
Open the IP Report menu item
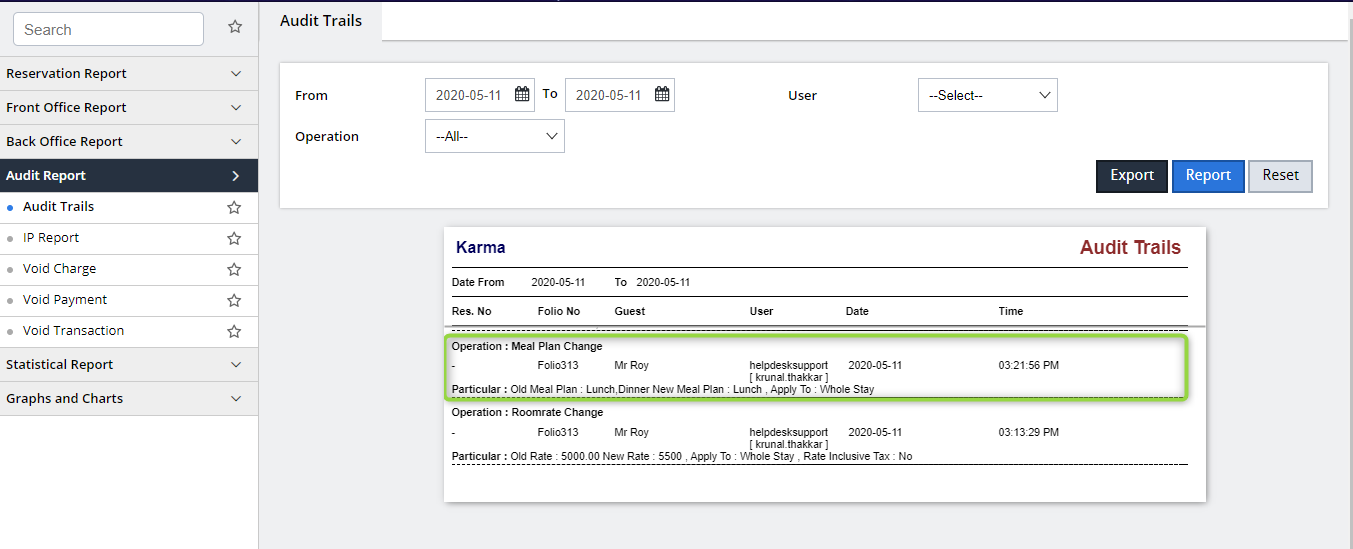[51, 238]
